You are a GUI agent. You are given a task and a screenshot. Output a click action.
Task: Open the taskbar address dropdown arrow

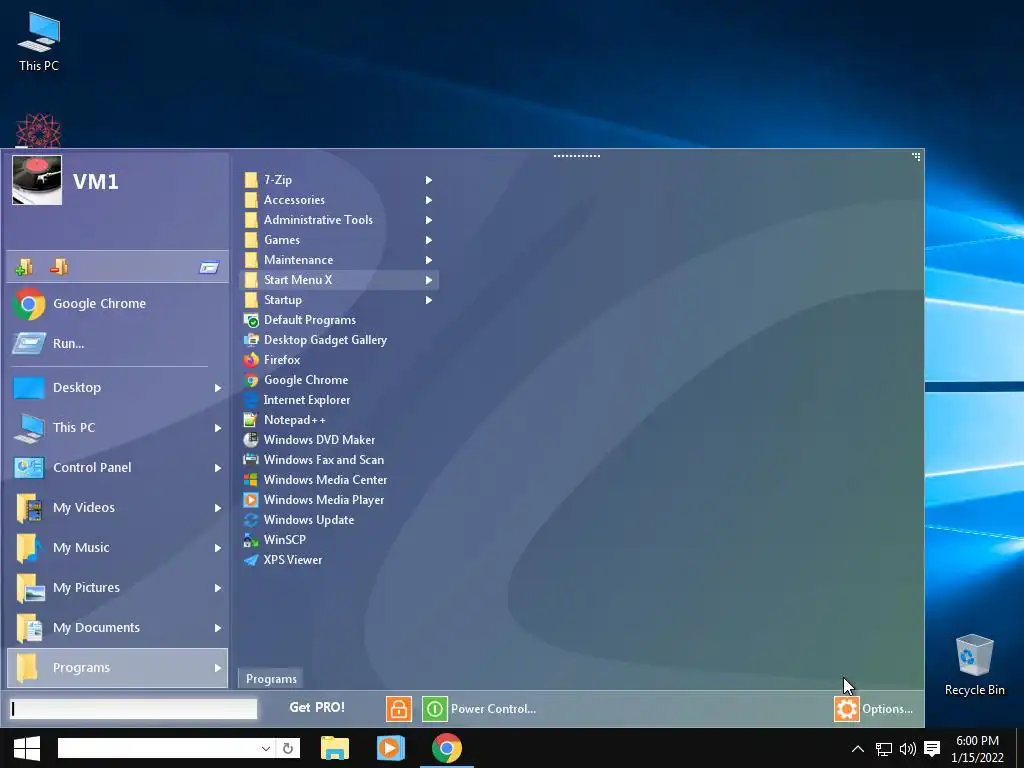pyautogui.click(x=265, y=748)
